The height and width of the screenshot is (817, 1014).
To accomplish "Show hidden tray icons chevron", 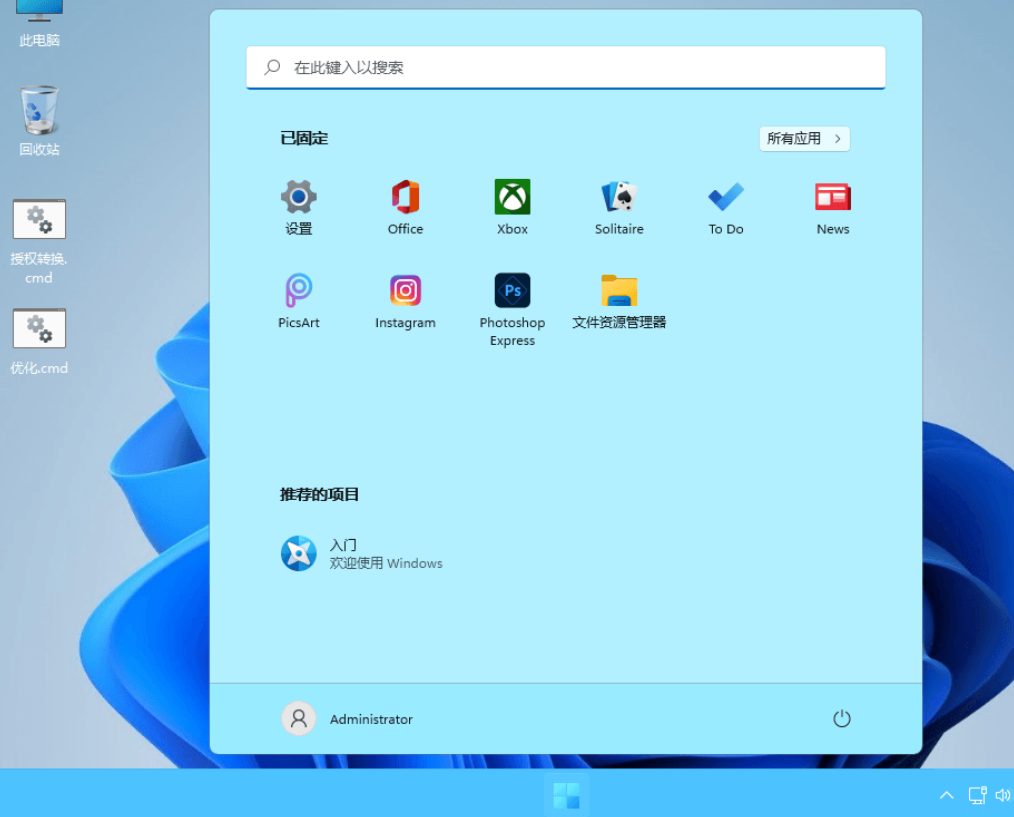I will click(x=946, y=795).
